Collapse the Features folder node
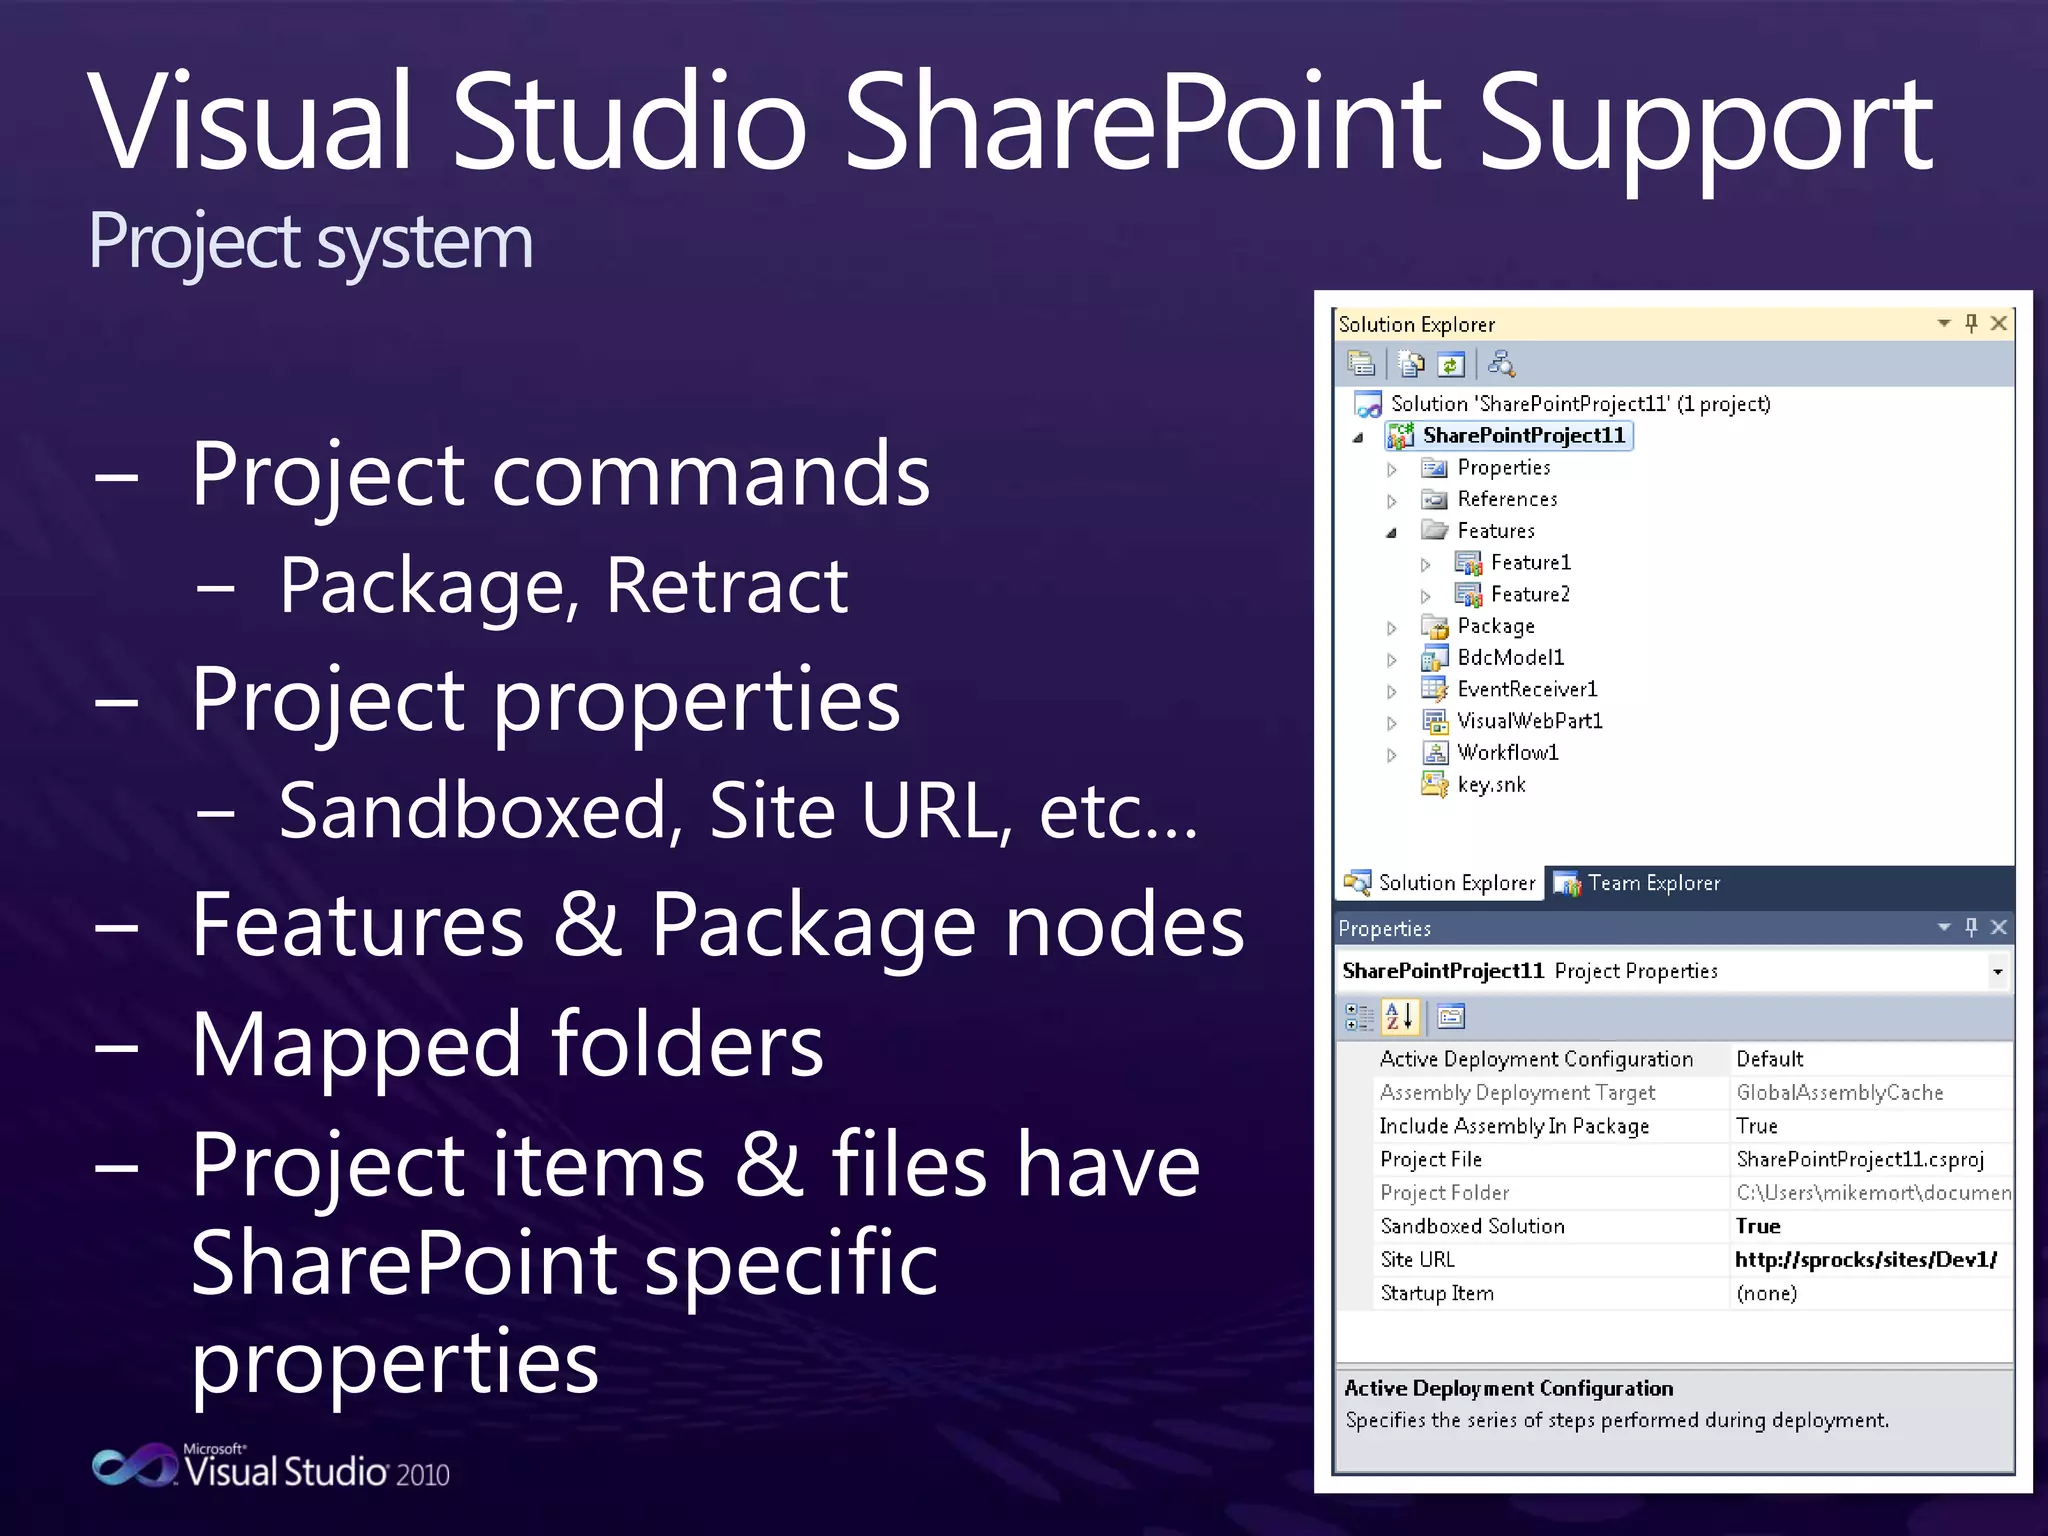2048x1536 pixels. (1391, 532)
